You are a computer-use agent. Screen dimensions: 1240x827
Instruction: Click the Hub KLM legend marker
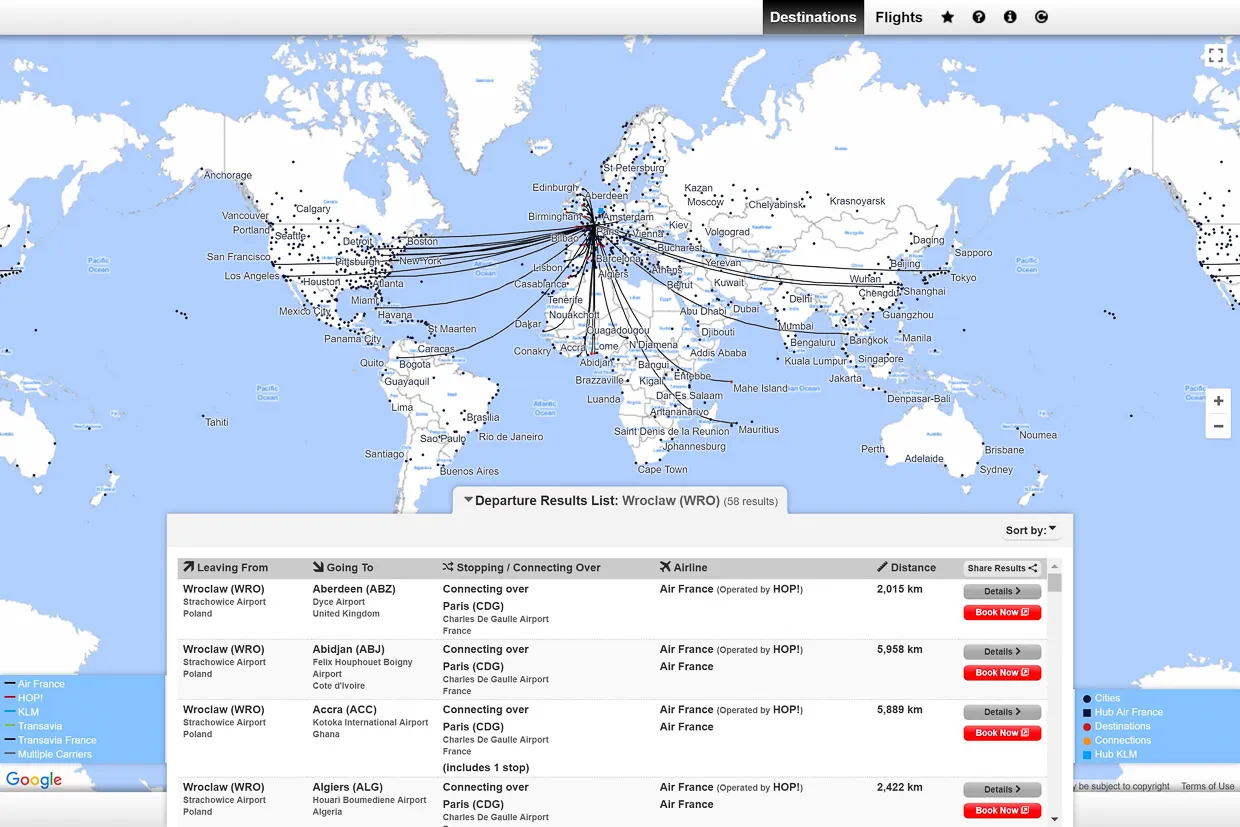coord(1087,754)
